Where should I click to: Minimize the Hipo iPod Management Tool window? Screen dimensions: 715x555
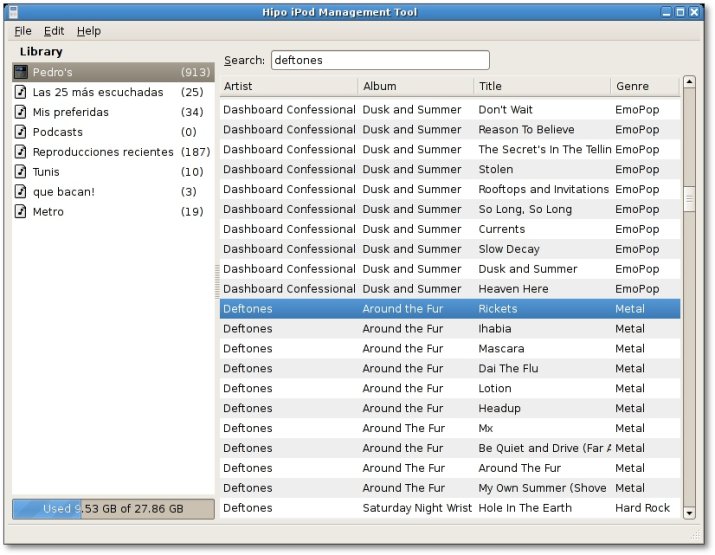click(666, 12)
